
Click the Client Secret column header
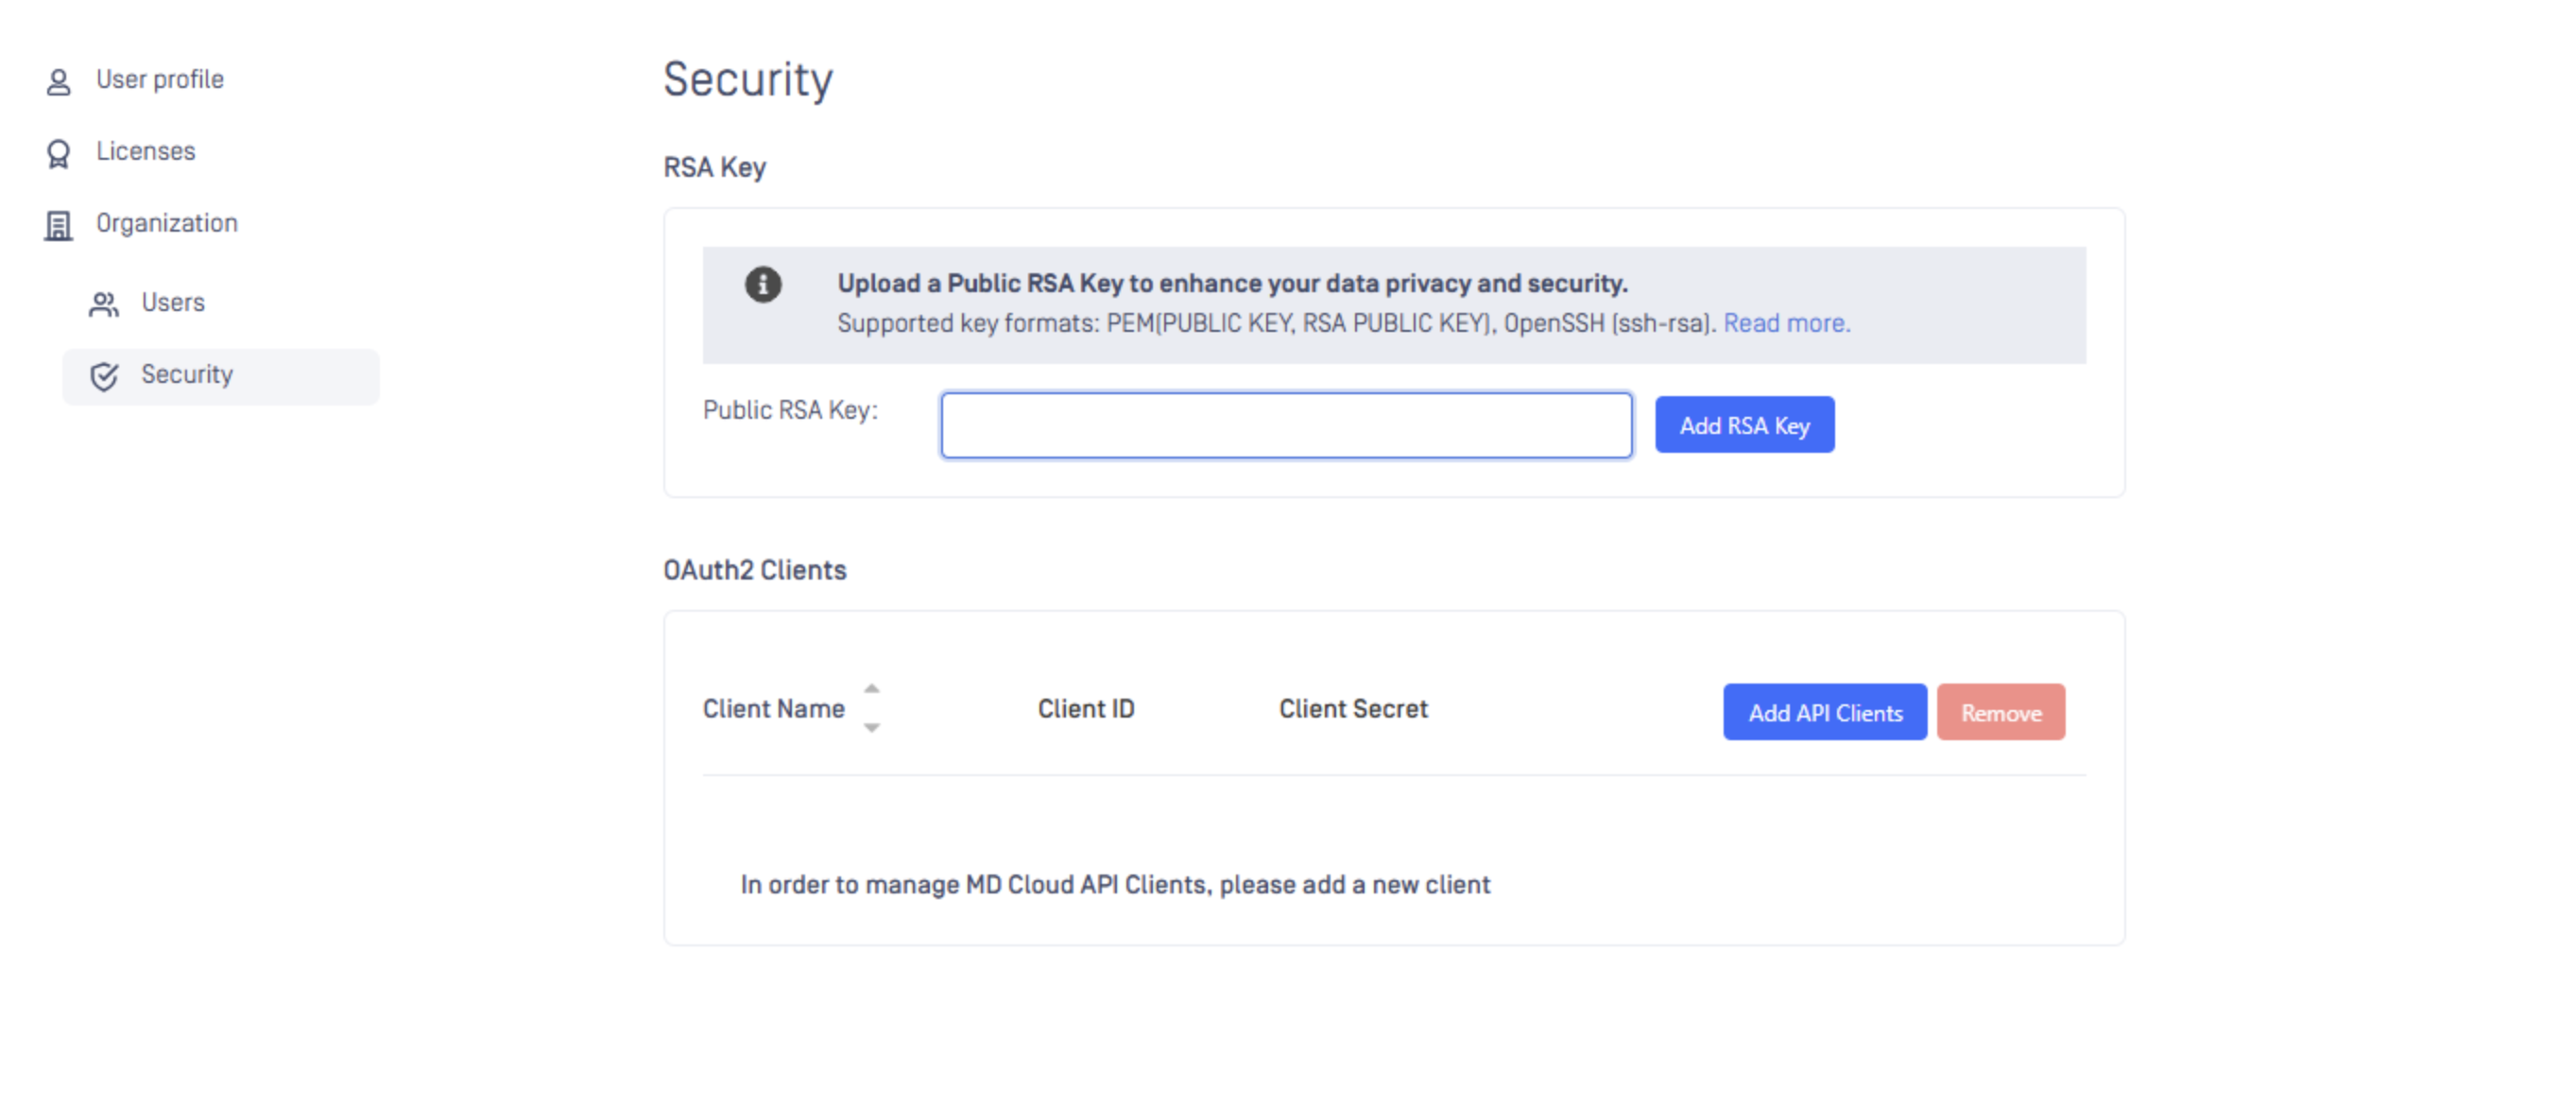1353,709
